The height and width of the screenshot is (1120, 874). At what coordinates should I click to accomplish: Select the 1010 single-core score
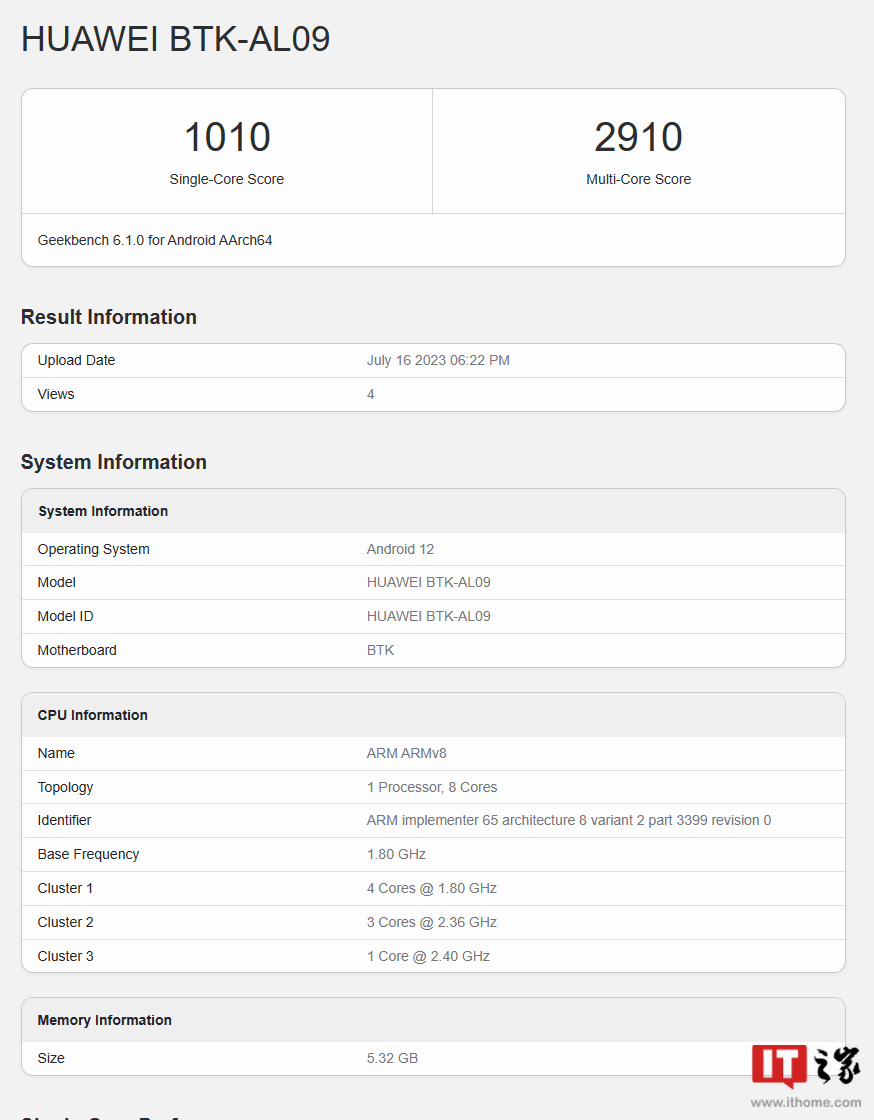[x=227, y=137]
